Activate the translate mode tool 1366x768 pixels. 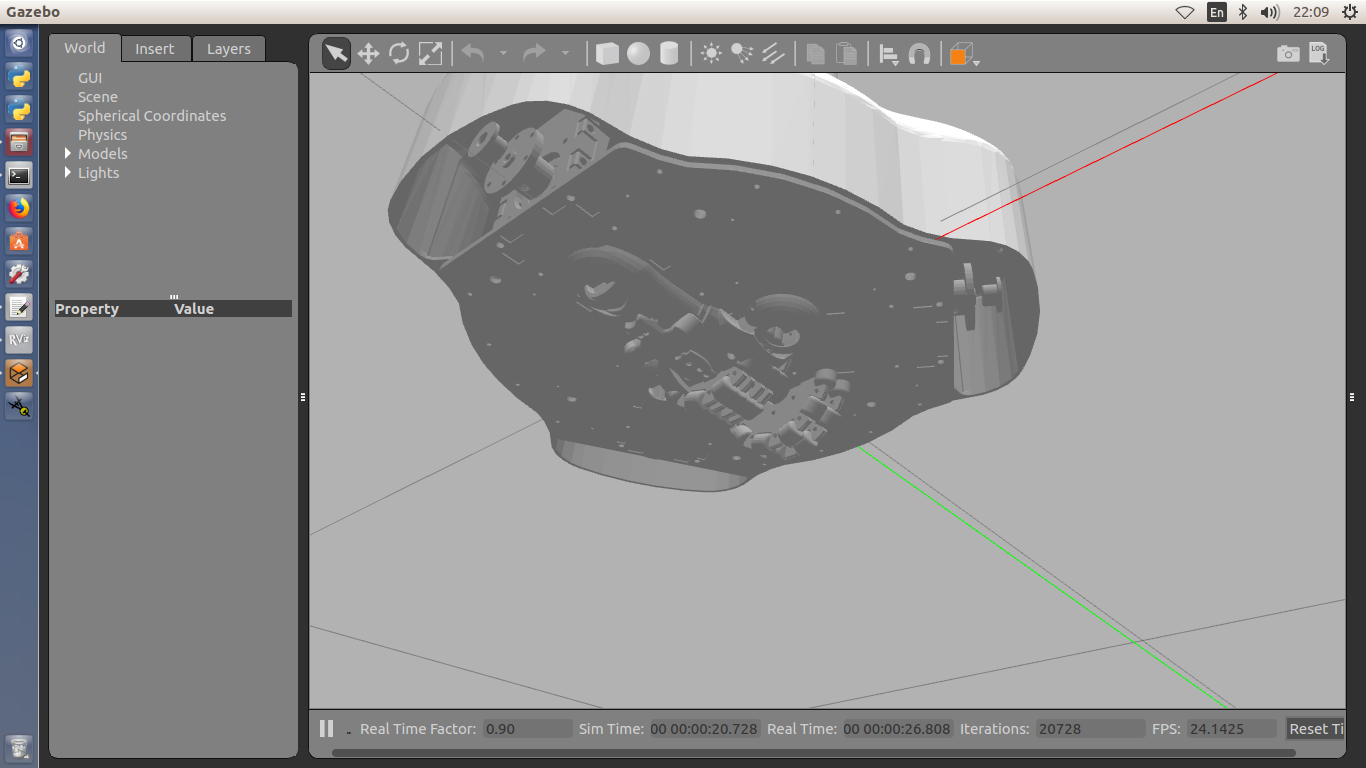click(368, 53)
